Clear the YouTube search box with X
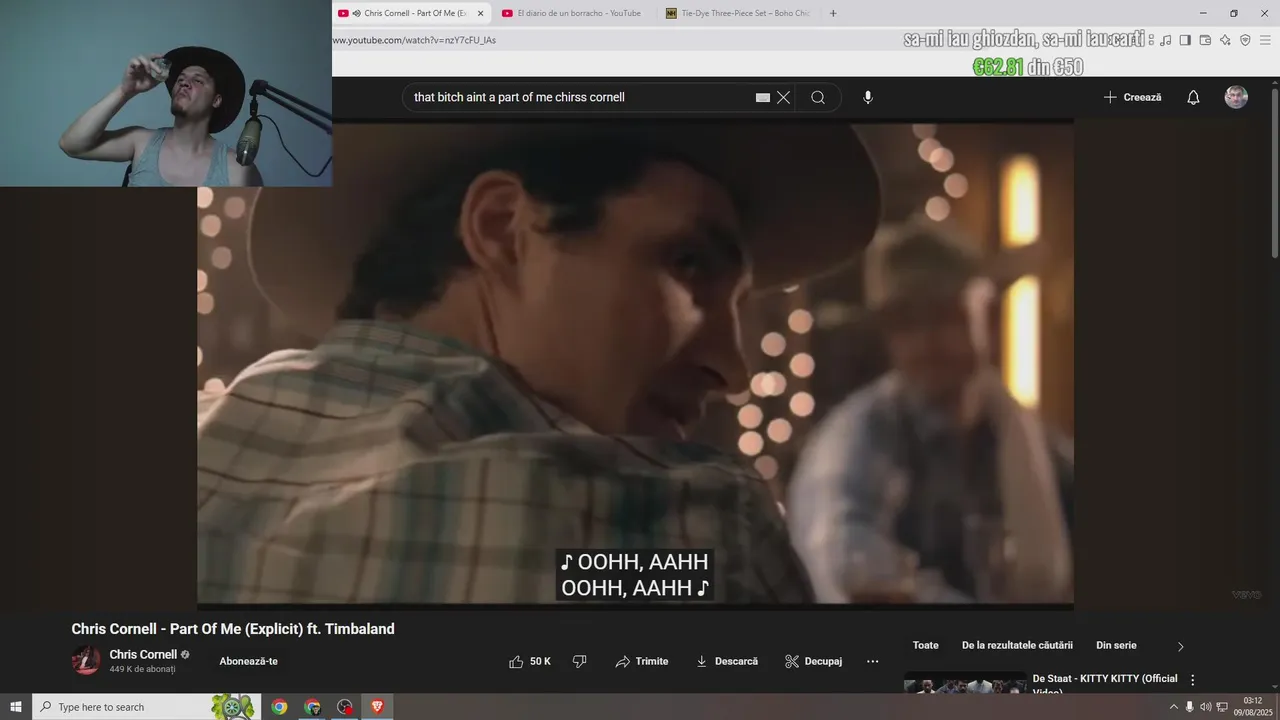This screenshot has width=1280, height=720. click(x=783, y=97)
